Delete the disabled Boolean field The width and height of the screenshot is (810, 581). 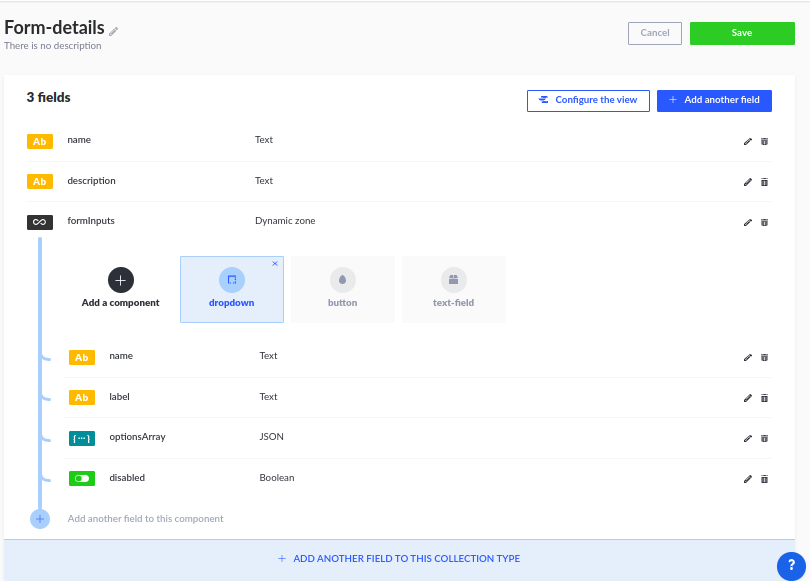pos(765,479)
